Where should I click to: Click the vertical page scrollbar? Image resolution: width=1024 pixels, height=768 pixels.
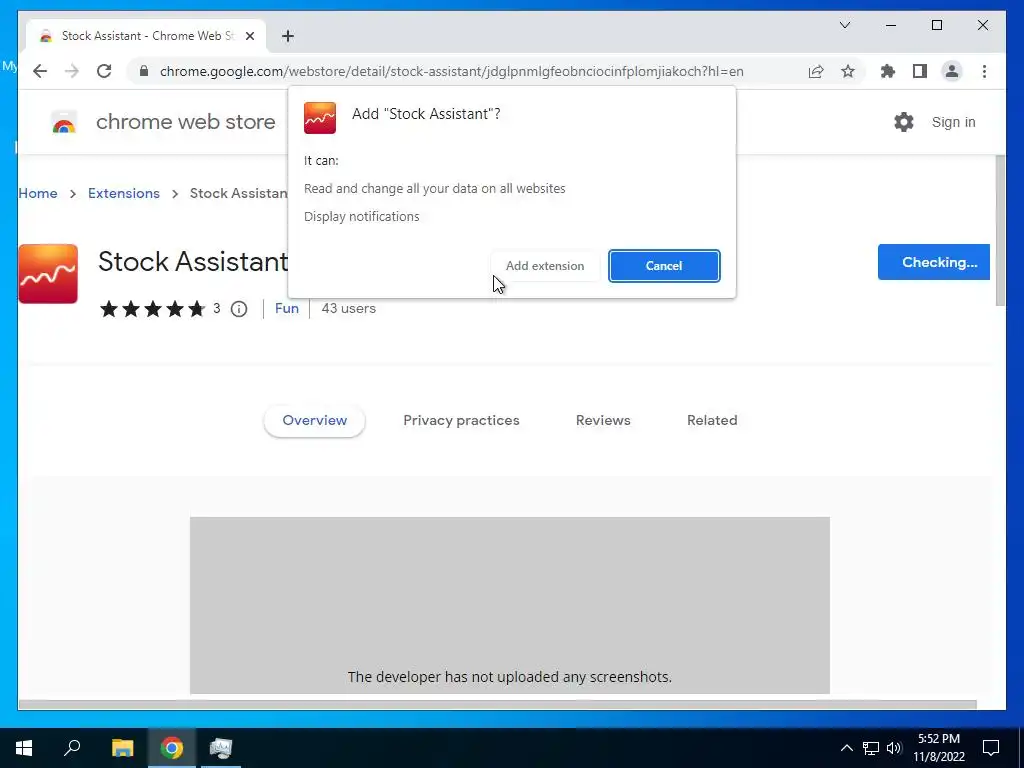click(999, 231)
